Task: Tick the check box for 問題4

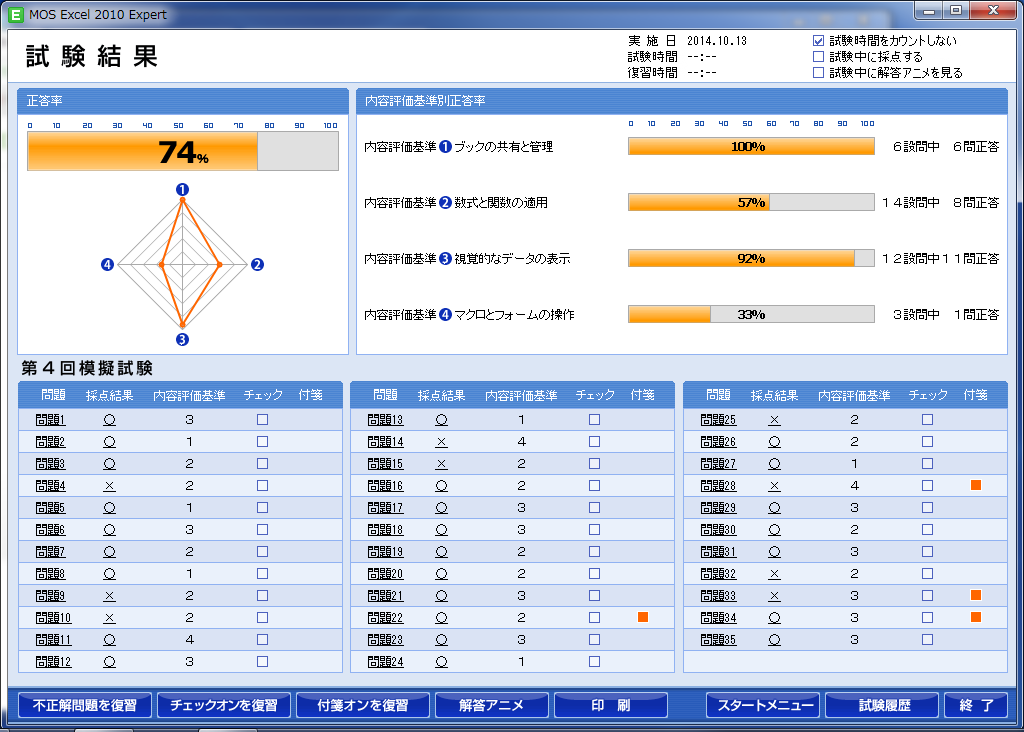Action: click(x=262, y=486)
